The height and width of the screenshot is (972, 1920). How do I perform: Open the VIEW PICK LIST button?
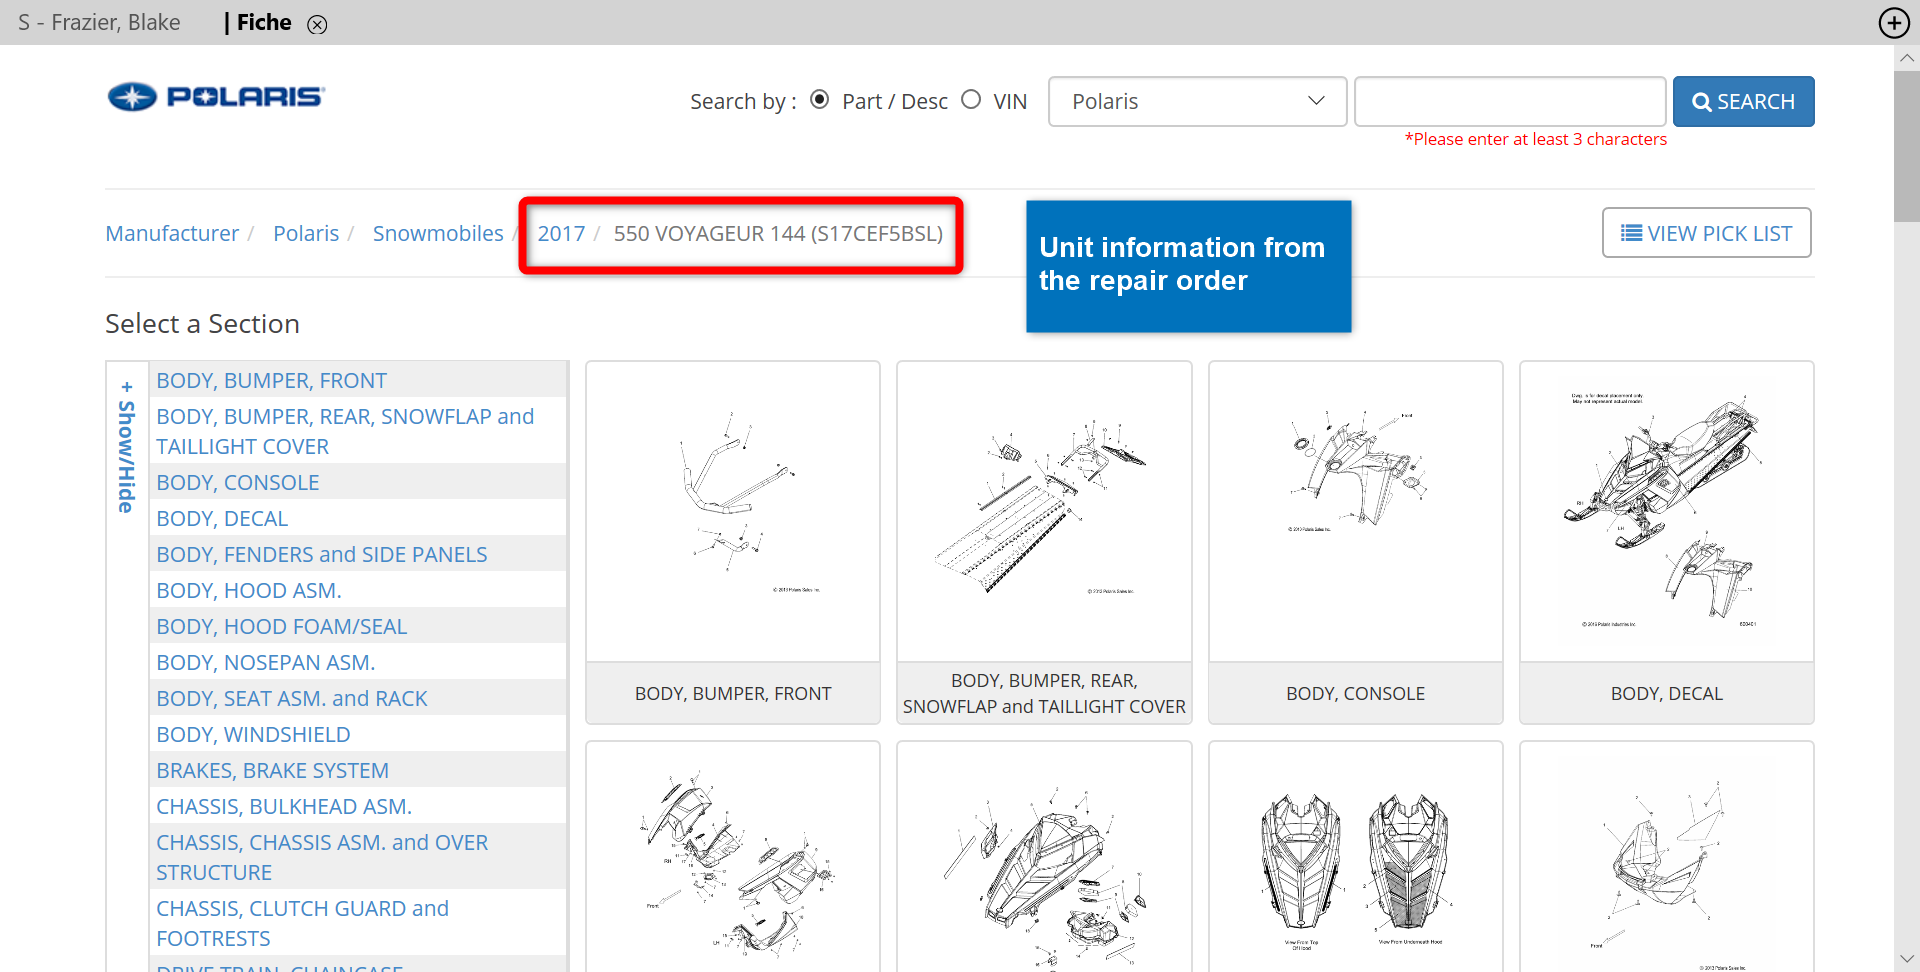pyautogui.click(x=1706, y=233)
